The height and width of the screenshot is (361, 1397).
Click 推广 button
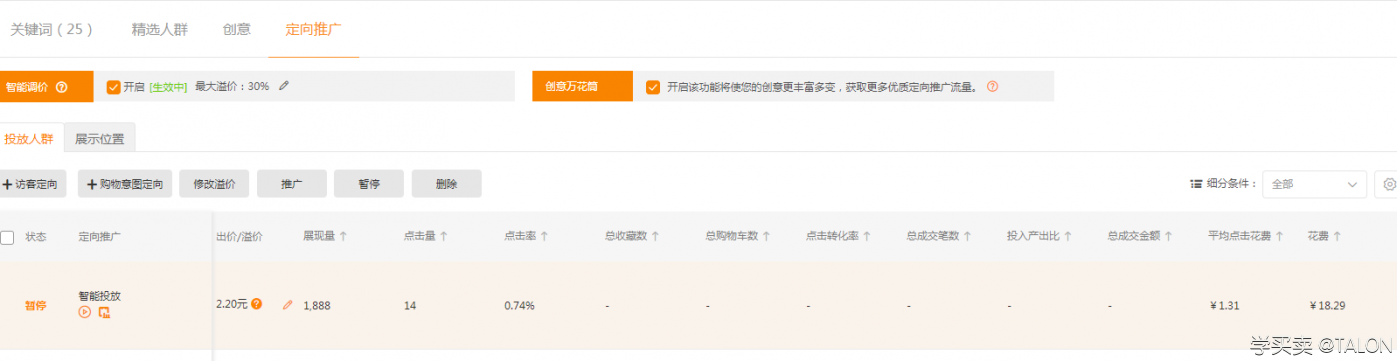click(x=292, y=184)
